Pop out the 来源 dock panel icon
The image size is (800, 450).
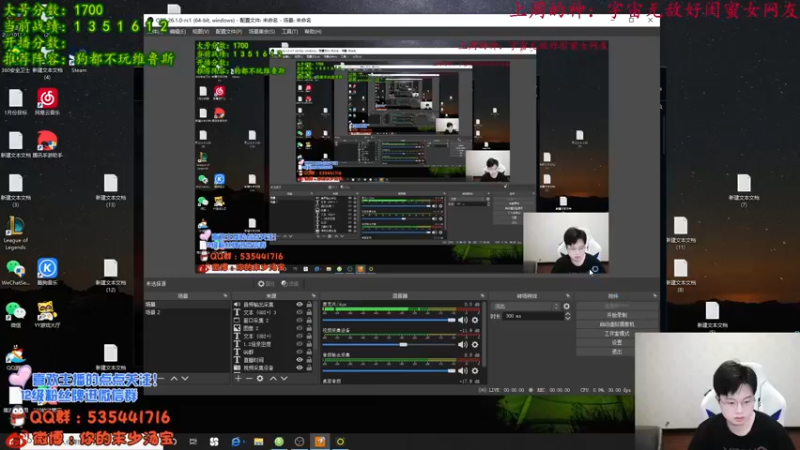(x=313, y=296)
